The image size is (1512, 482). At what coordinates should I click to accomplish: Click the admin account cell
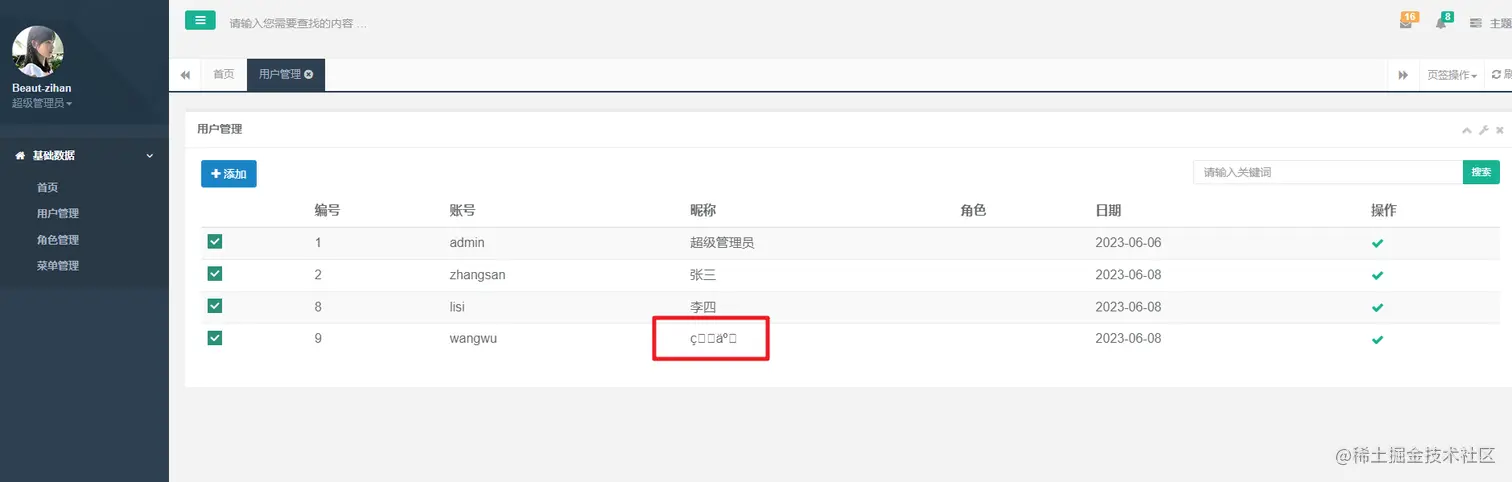pyautogui.click(x=467, y=243)
